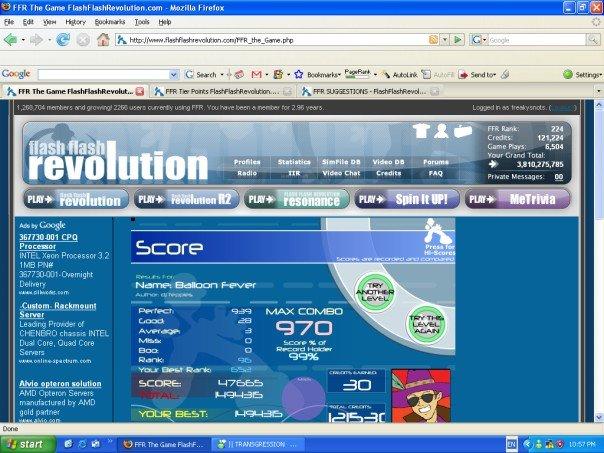Click the EN language indicator in taskbar
This screenshot has width=604, height=453.
(511, 445)
